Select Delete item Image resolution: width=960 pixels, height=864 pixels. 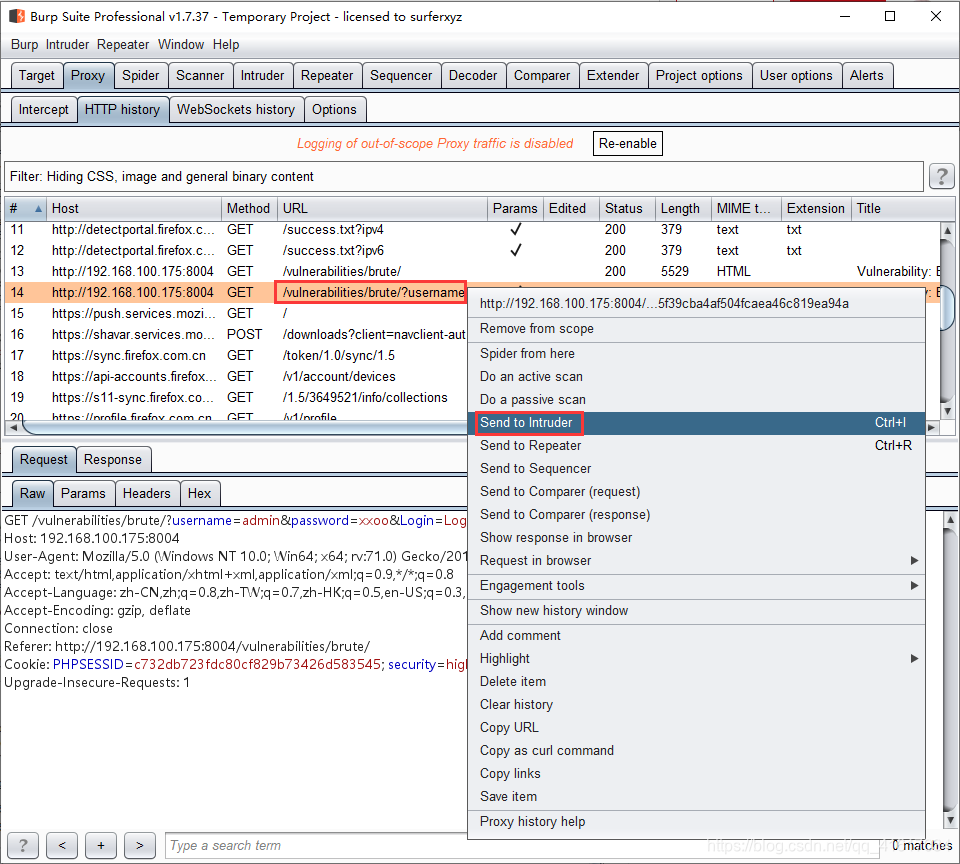[696, 682]
